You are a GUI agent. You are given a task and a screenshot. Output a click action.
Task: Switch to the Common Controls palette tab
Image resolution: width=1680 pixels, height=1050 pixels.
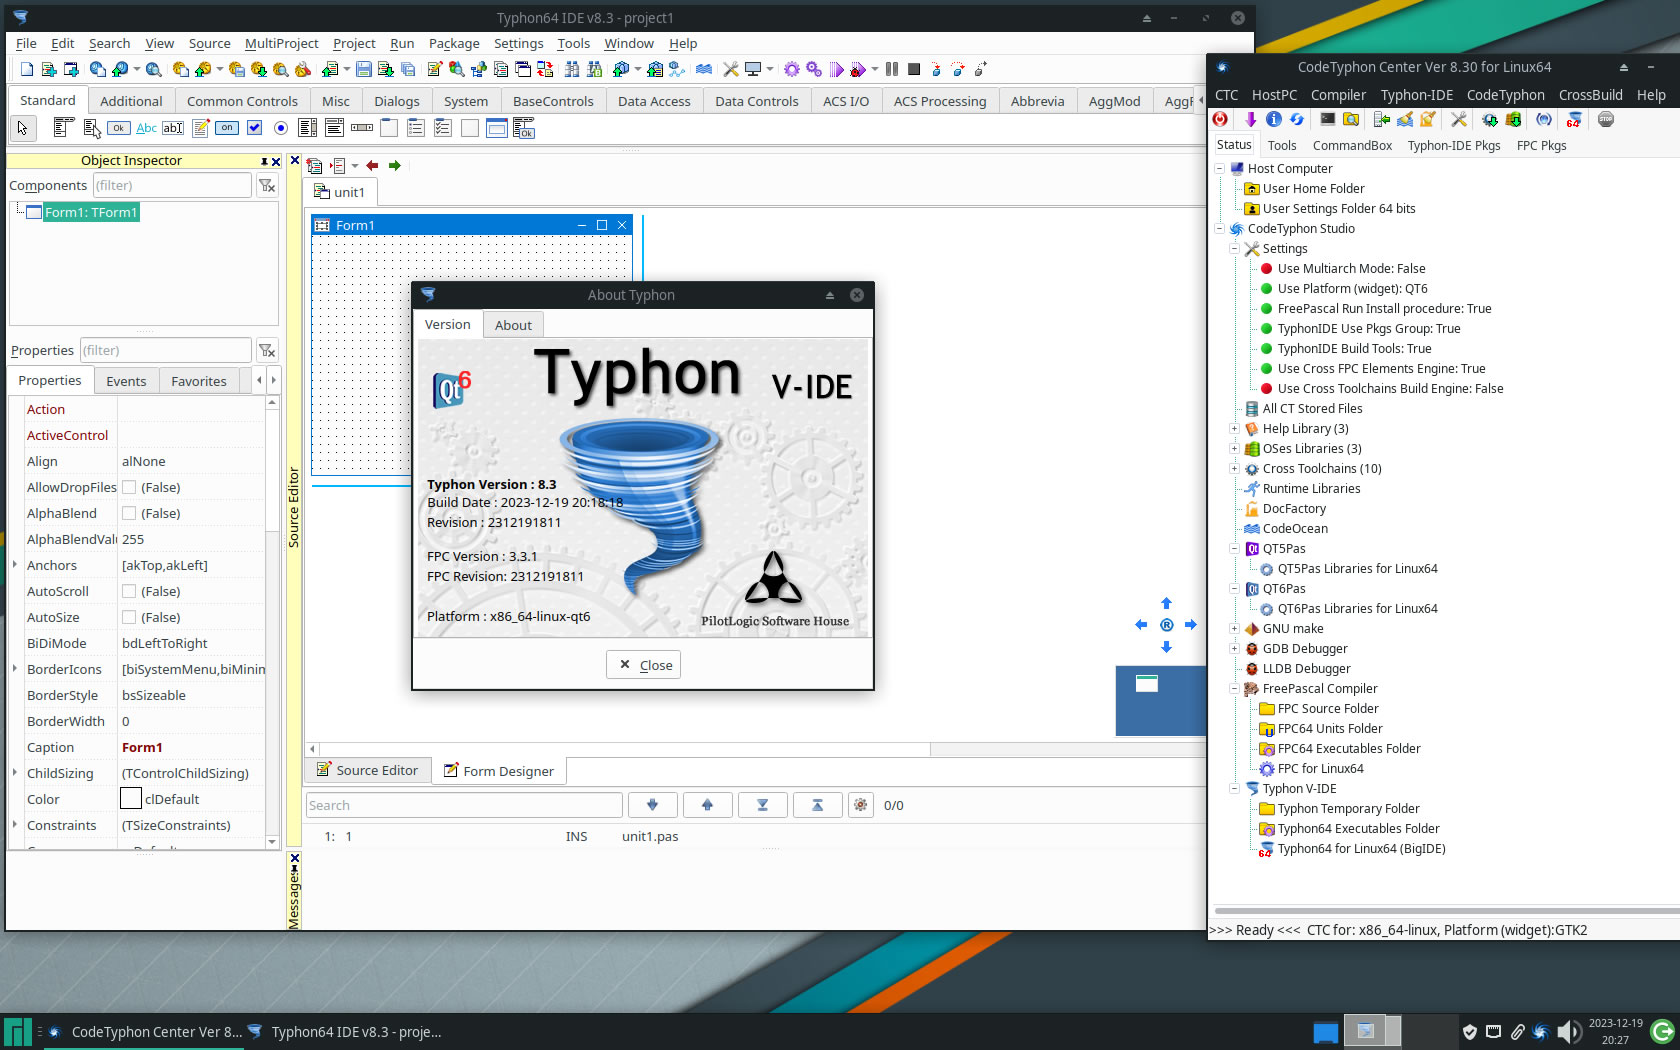[242, 101]
